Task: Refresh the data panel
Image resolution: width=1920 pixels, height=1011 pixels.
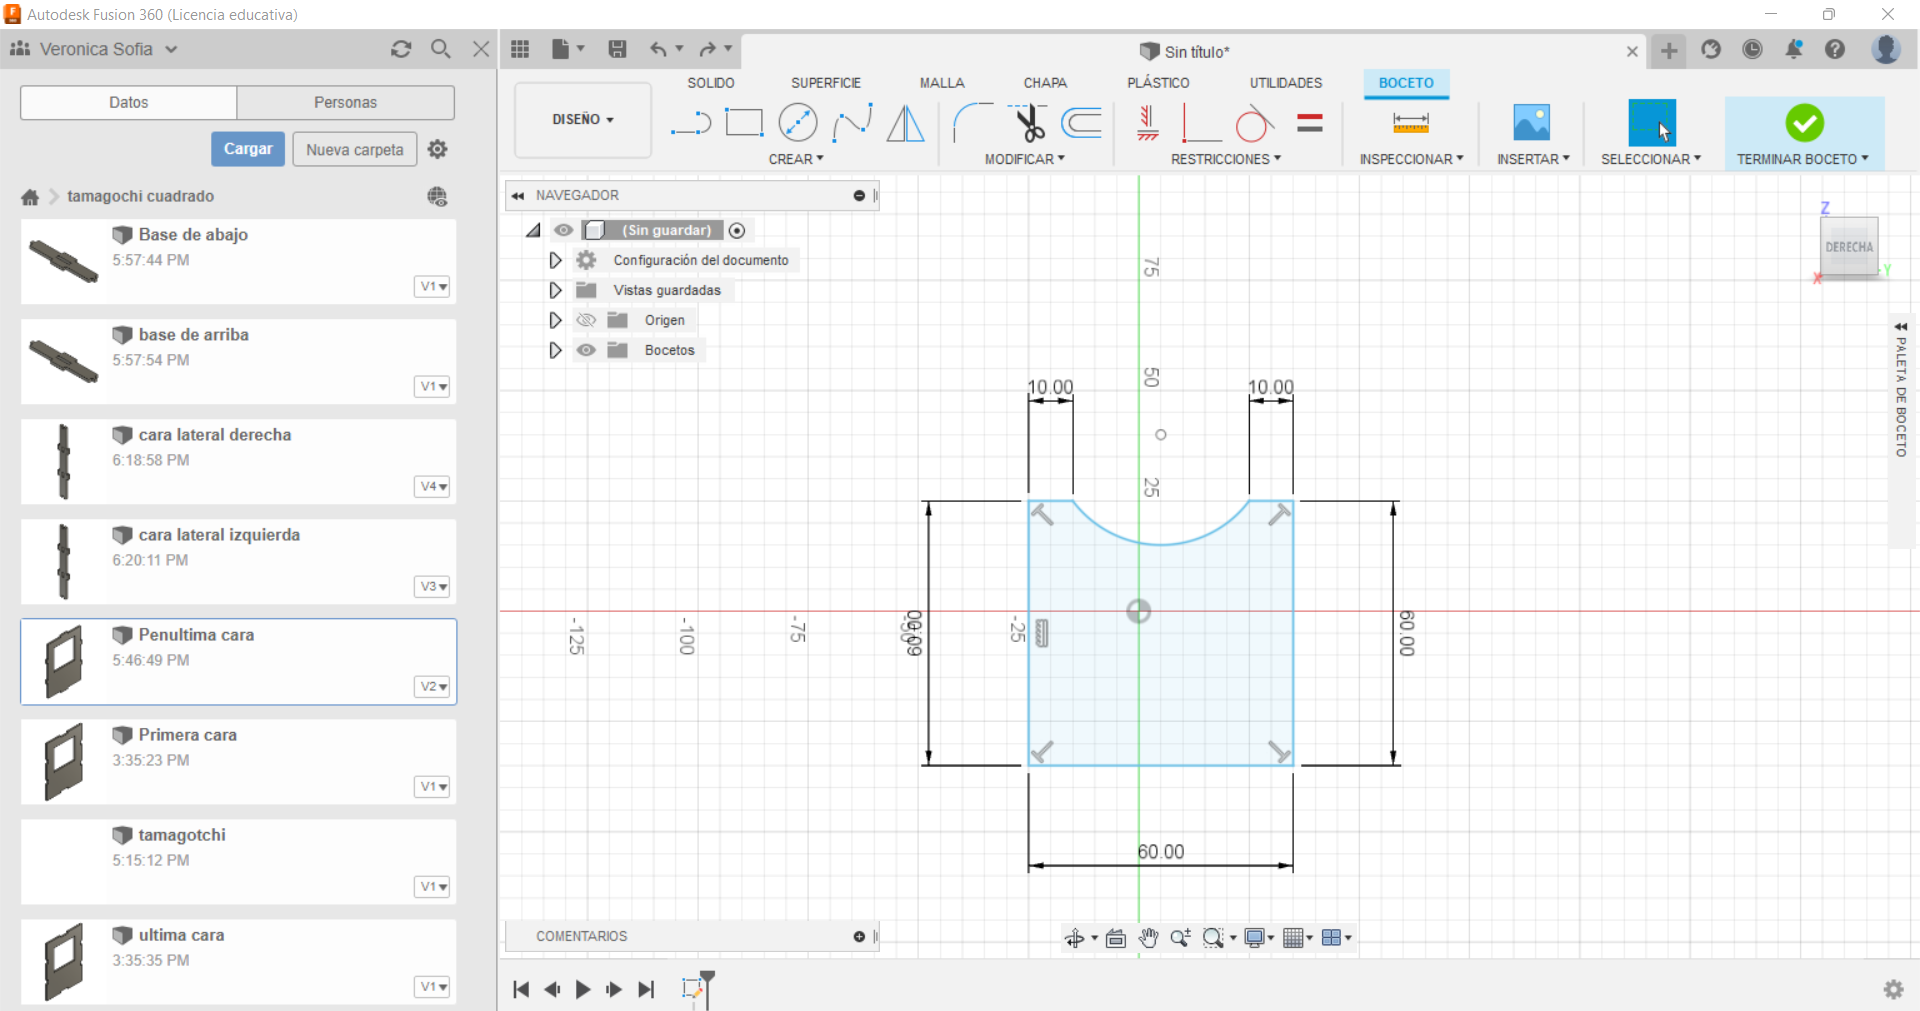Action: (401, 49)
